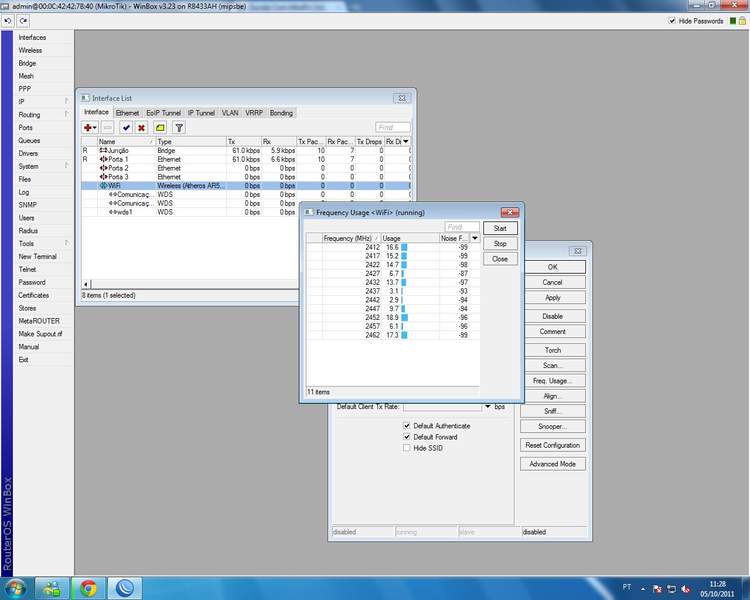Click the red plus Add interface icon
Image resolution: width=750 pixels, height=600 pixels.
(x=89, y=128)
